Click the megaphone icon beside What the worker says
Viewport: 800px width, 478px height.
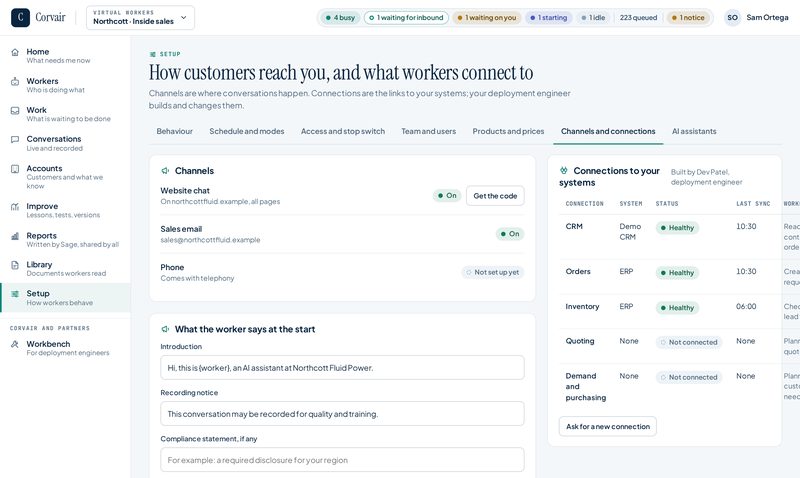[x=165, y=330]
